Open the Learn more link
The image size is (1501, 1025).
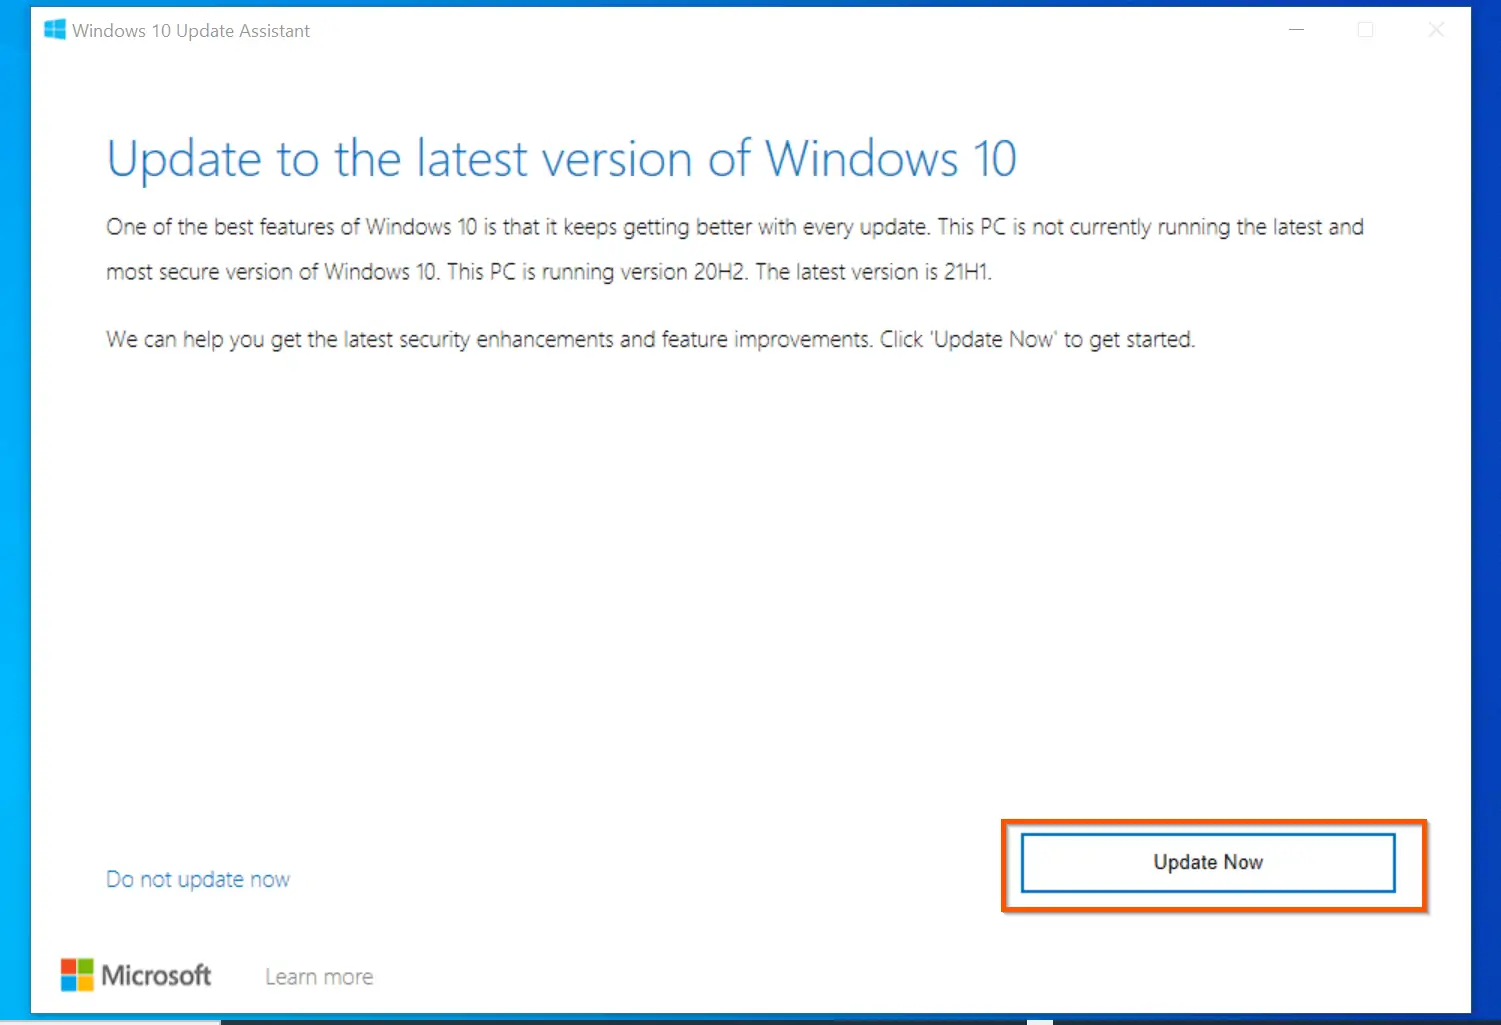coord(319,977)
